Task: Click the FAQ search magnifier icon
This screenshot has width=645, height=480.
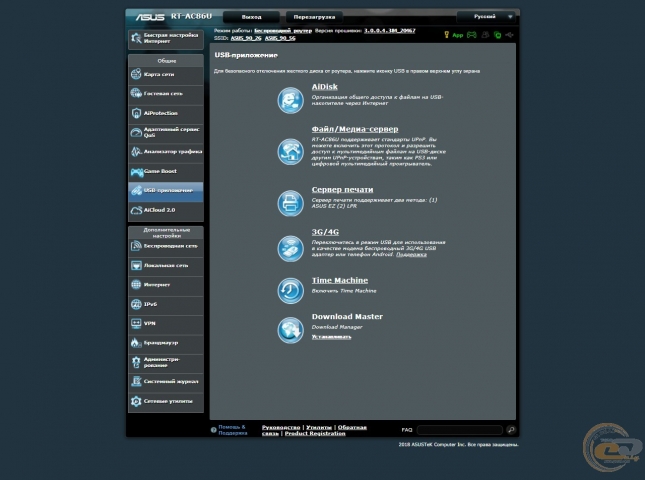Action: pos(511,430)
